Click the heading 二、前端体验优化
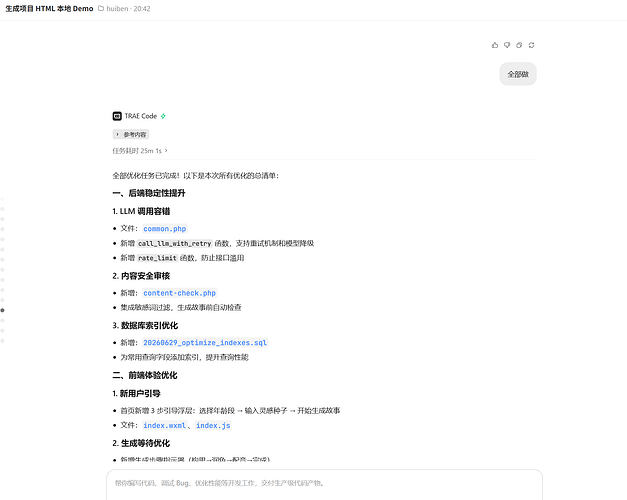 click(145, 375)
